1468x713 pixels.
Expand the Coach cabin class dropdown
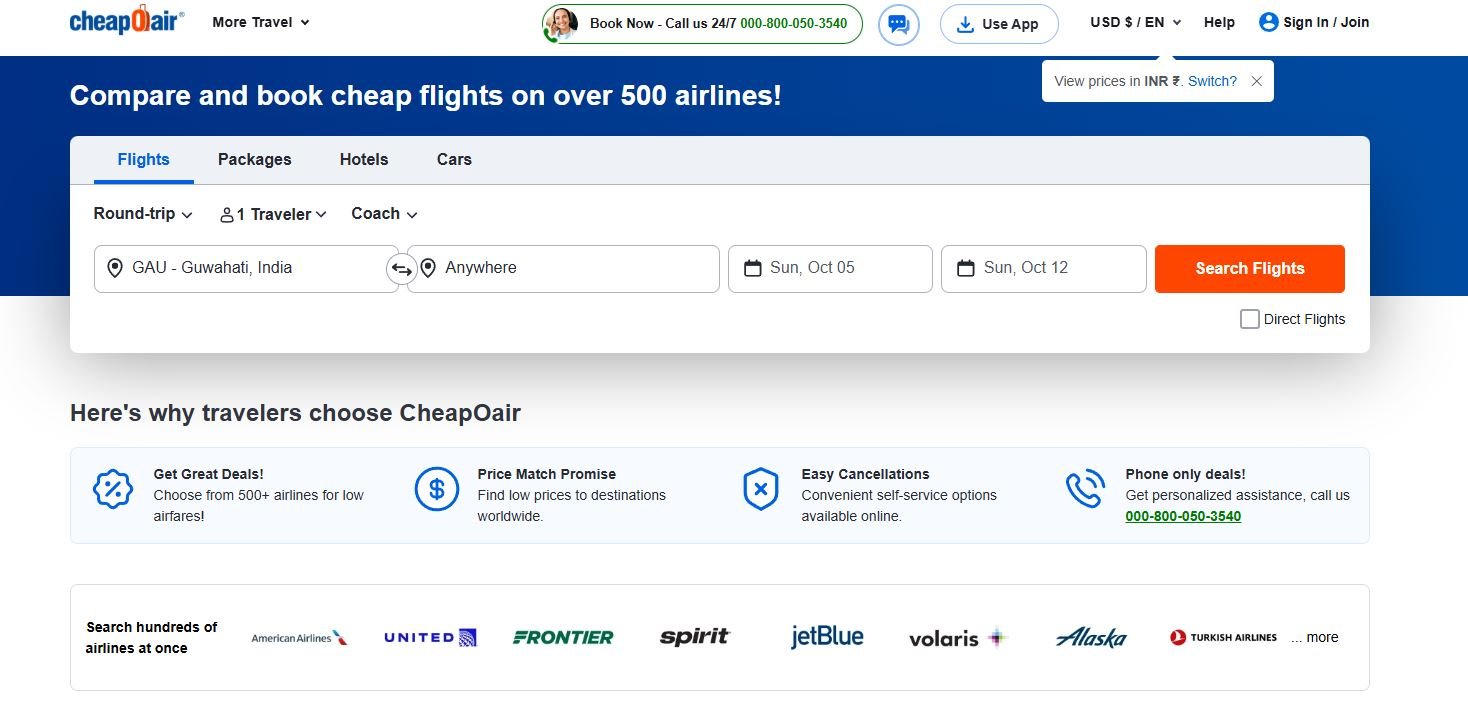(384, 214)
